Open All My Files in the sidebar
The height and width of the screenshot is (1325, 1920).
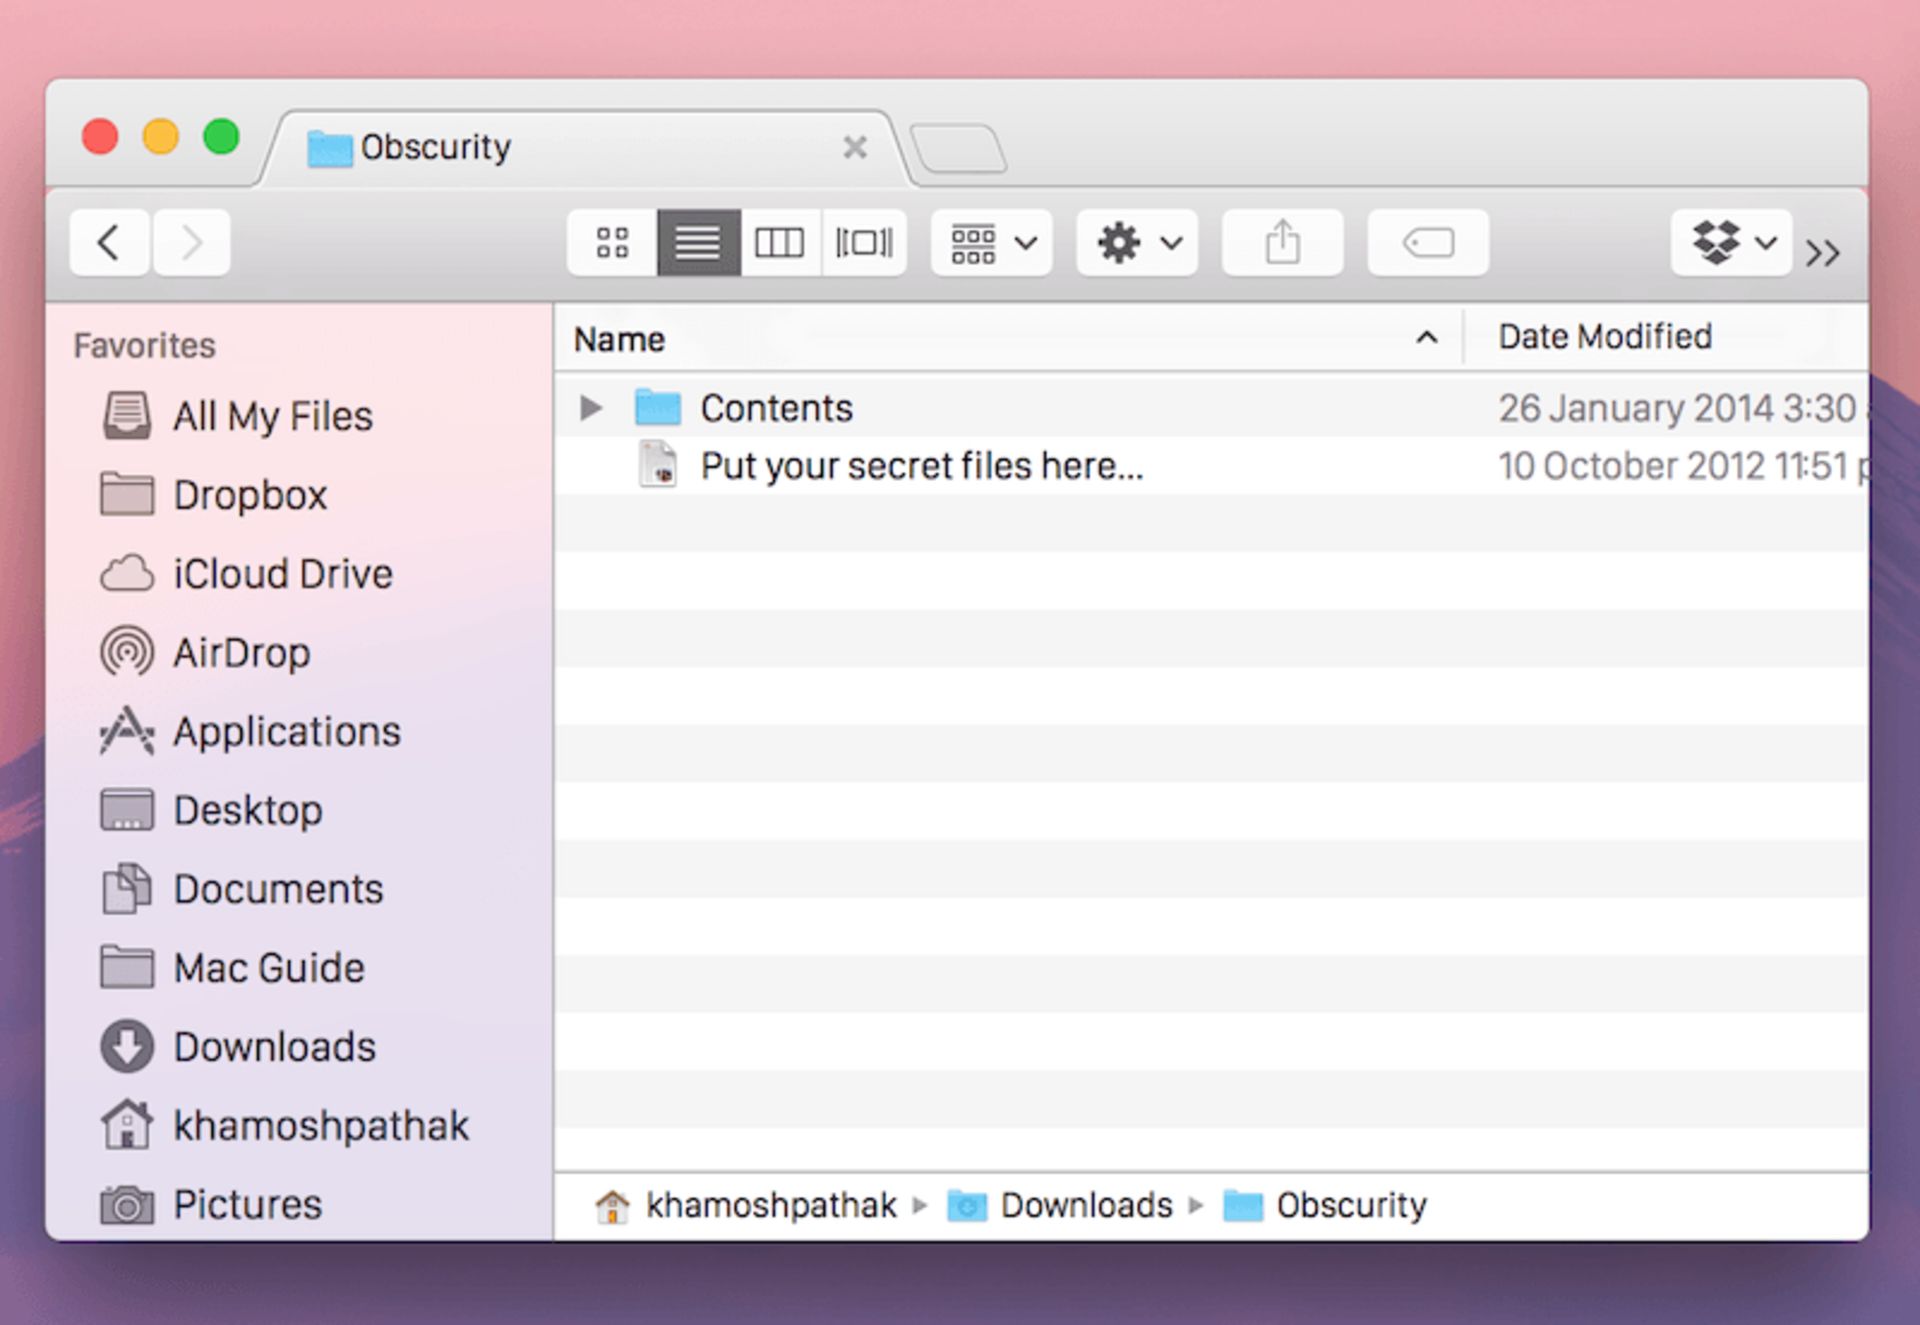point(273,416)
